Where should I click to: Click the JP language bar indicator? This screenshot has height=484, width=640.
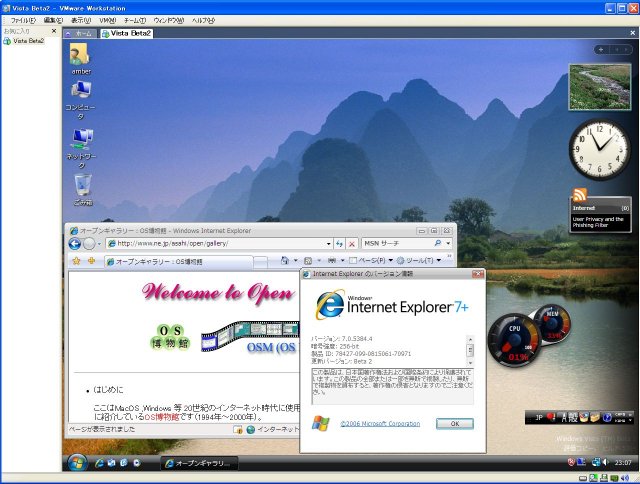(x=539, y=417)
